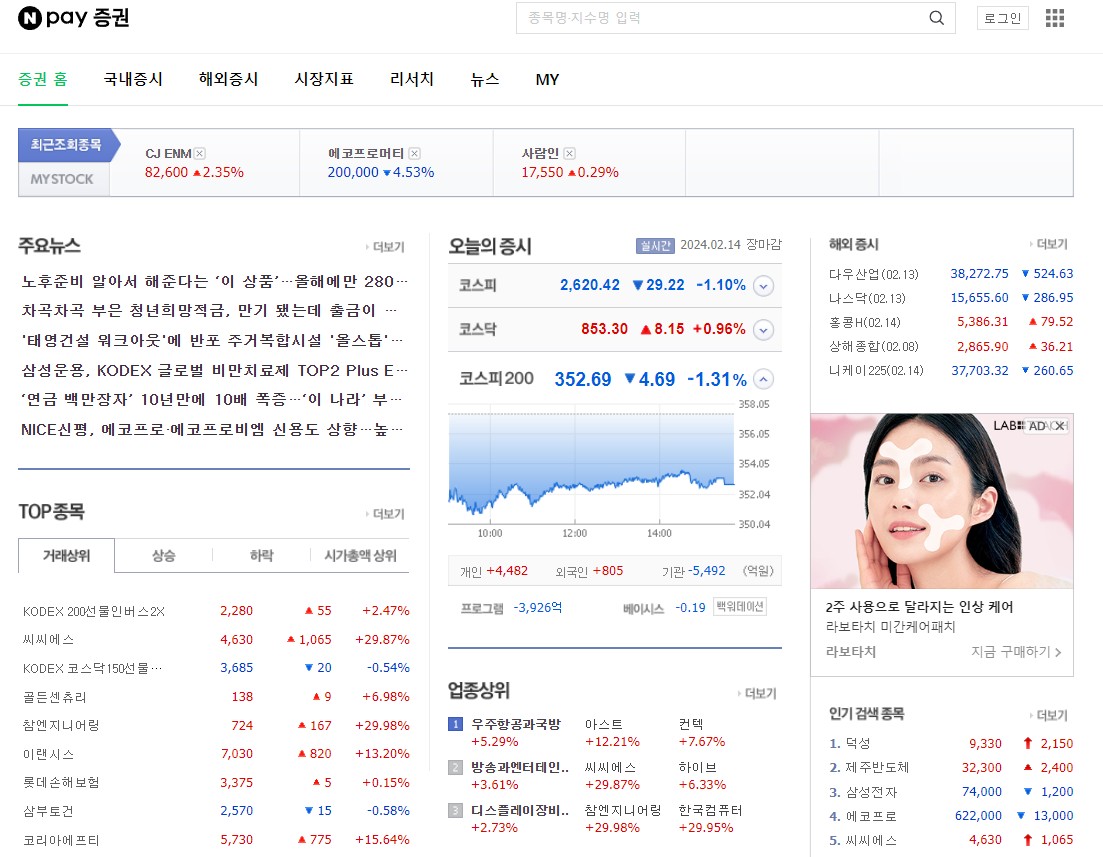Click the 실시간 badge icon
Image resolution: width=1103 pixels, height=857 pixels.
tap(654, 245)
